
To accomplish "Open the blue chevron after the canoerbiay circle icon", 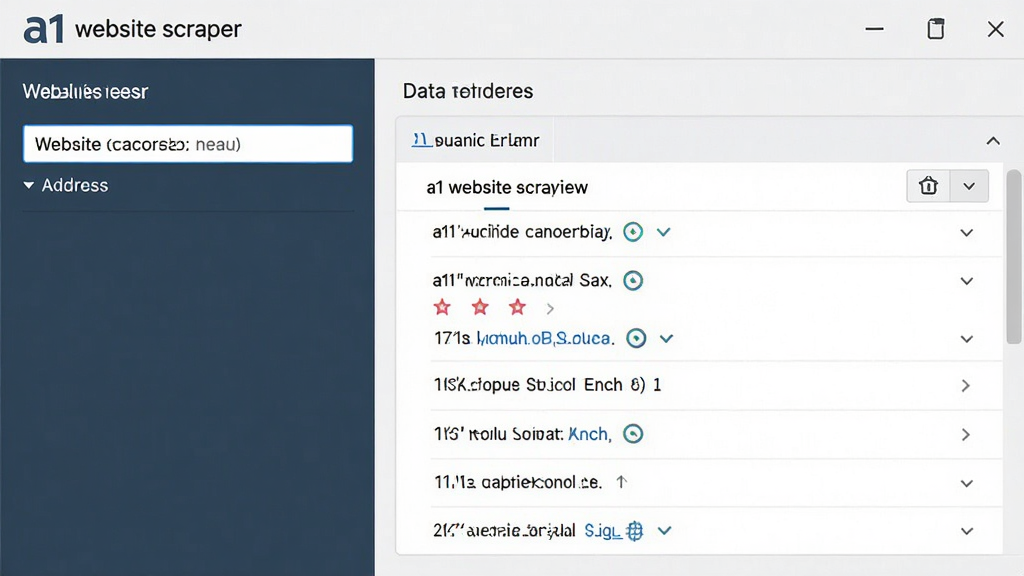I will pos(664,232).
